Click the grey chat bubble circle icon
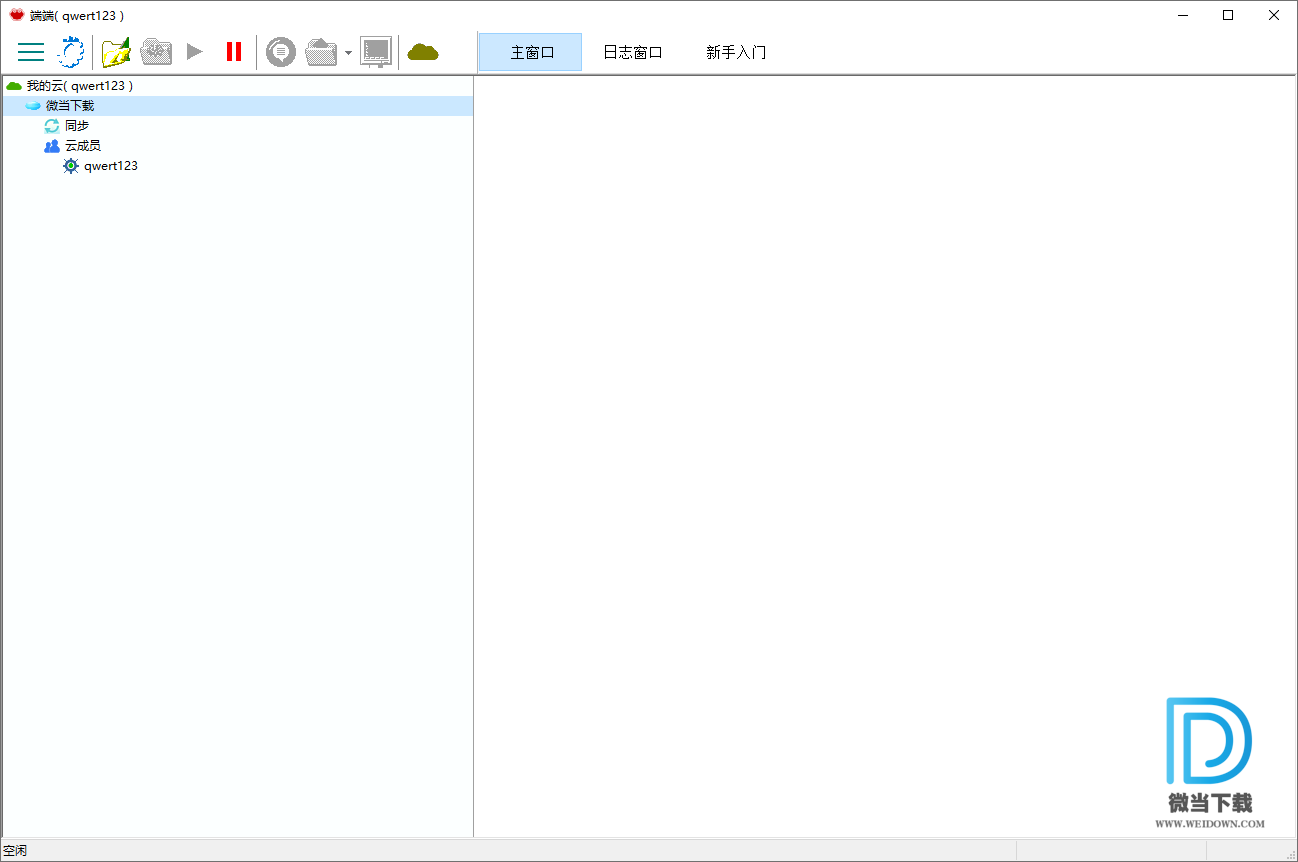The image size is (1298, 862). coord(281,52)
